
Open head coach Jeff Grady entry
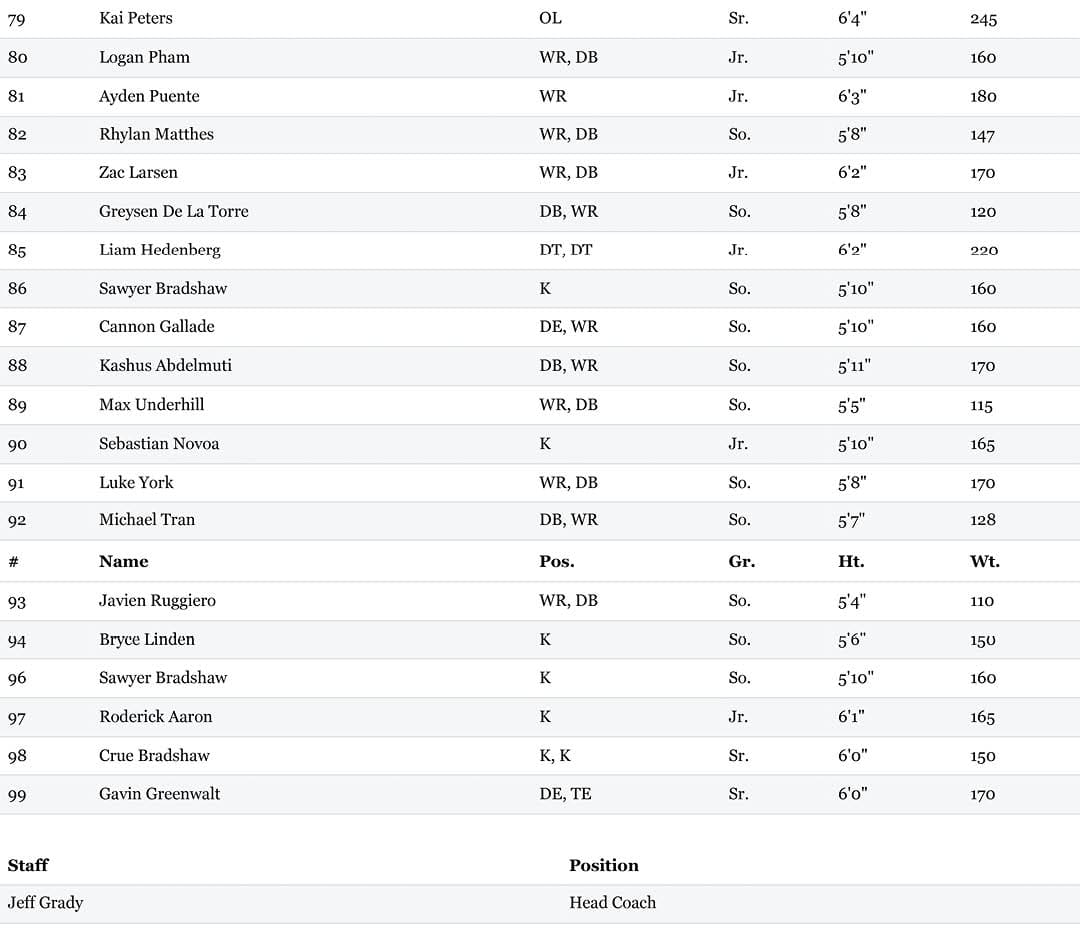(x=45, y=903)
